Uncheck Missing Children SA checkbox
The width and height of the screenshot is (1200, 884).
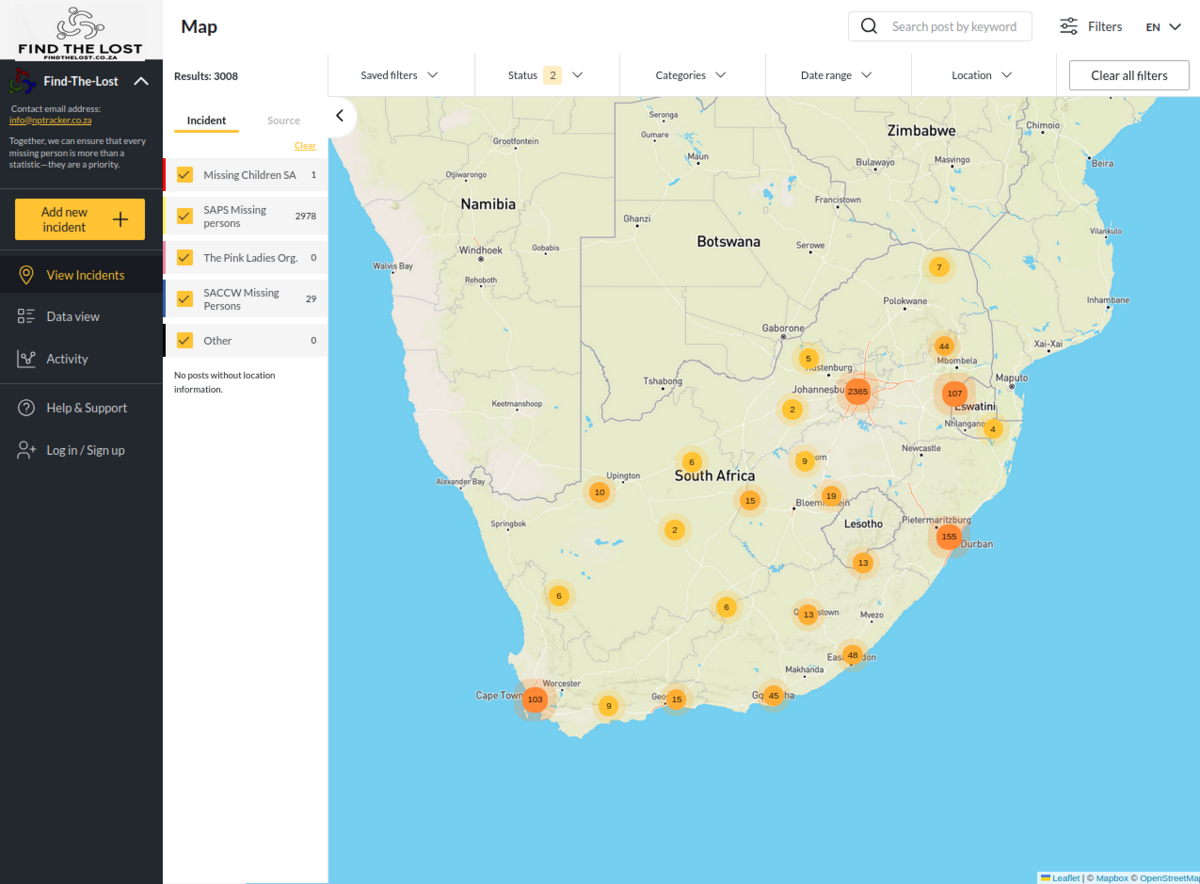coord(185,175)
